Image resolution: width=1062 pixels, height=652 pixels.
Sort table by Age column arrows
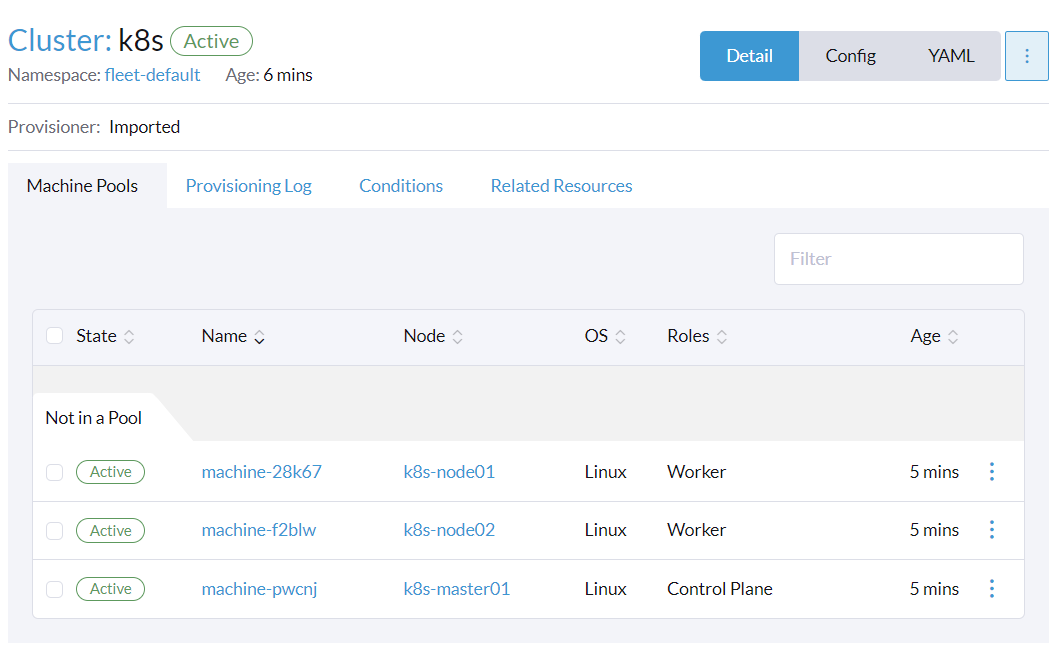[x=953, y=337]
